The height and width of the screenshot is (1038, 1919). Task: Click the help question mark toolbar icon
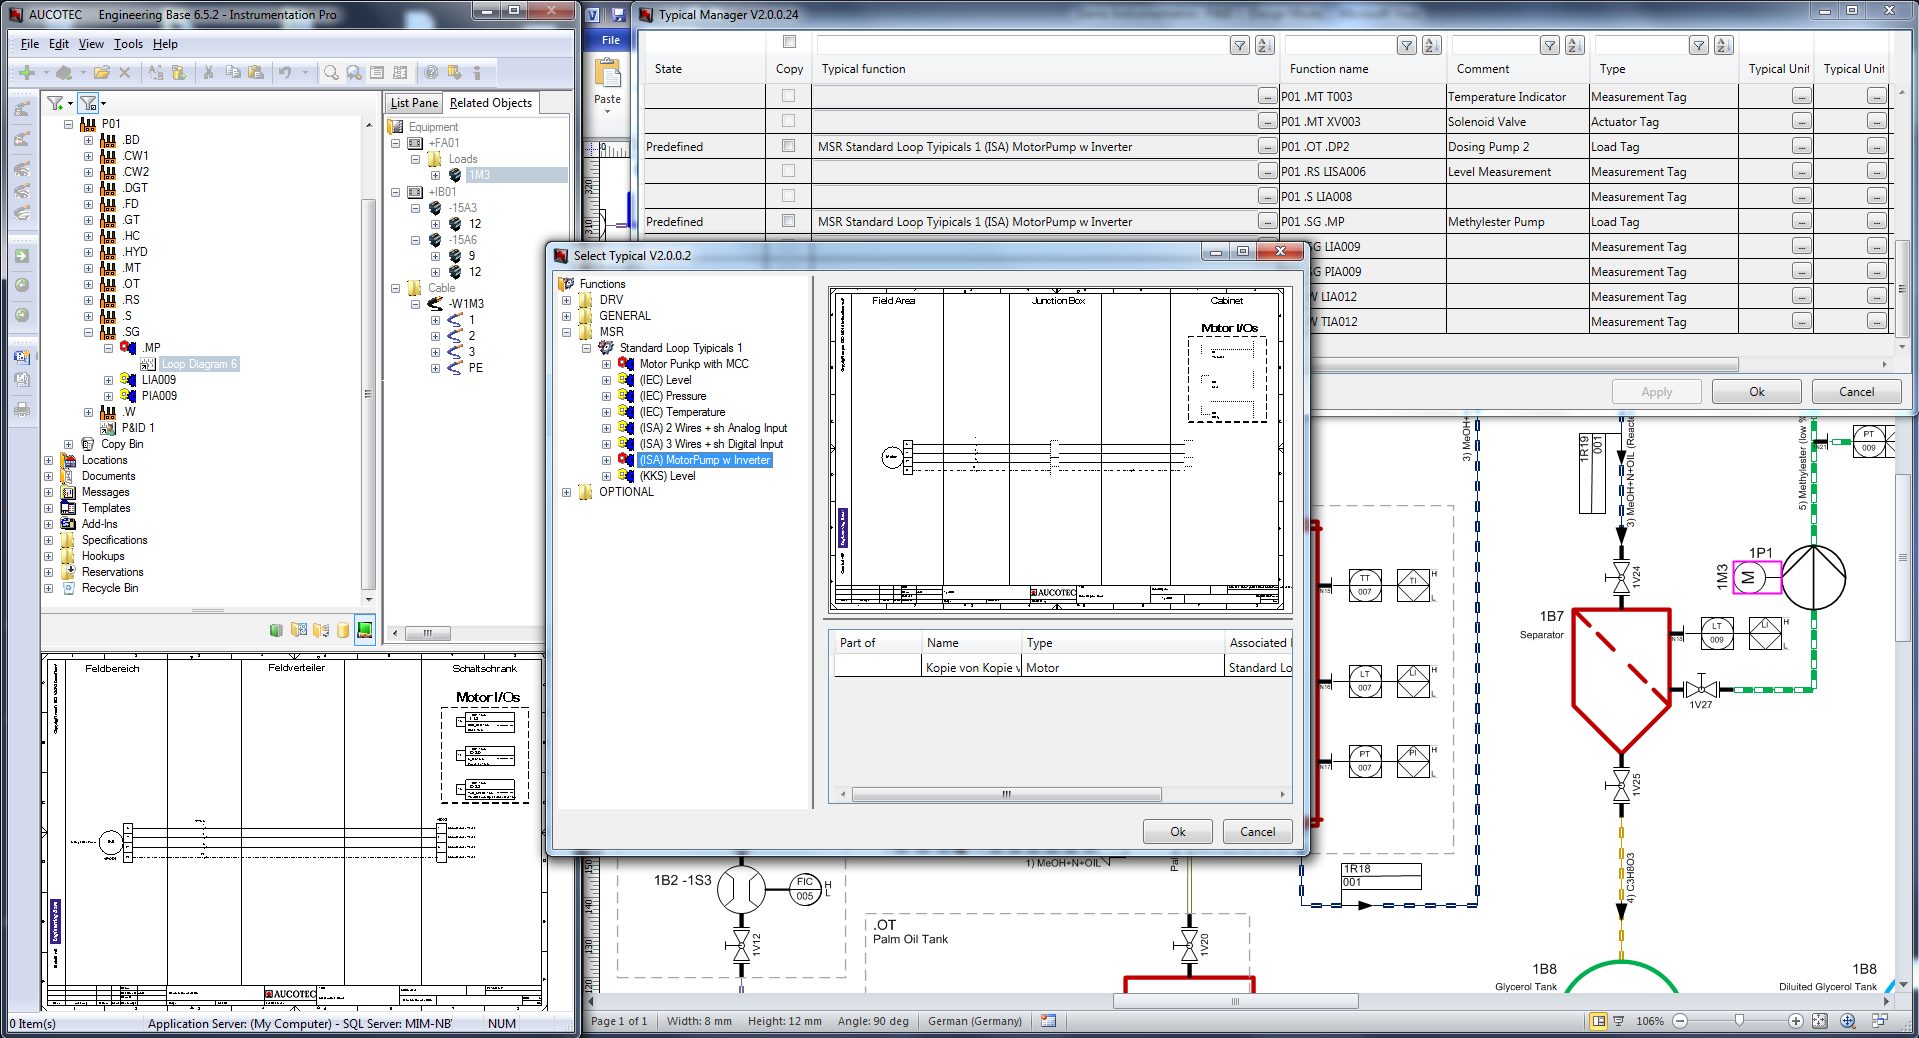pos(431,72)
